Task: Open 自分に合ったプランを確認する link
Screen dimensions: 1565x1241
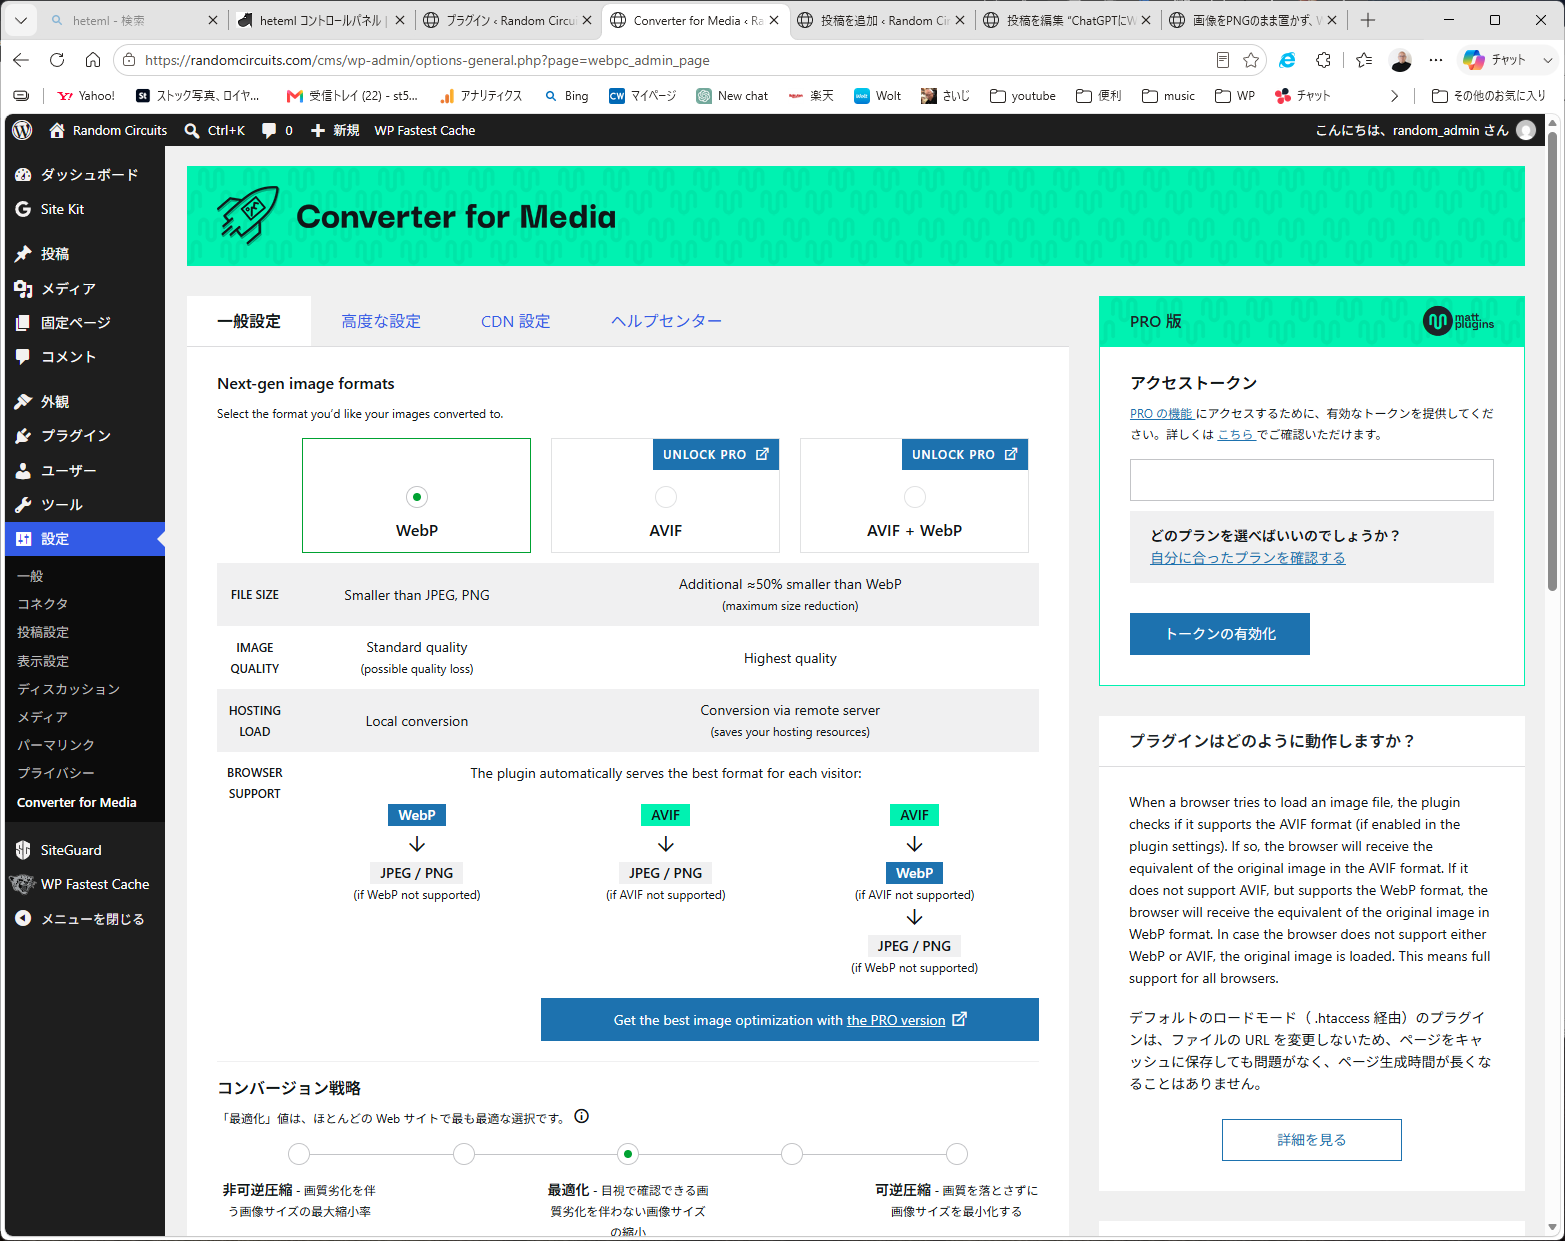Action: point(1248,558)
